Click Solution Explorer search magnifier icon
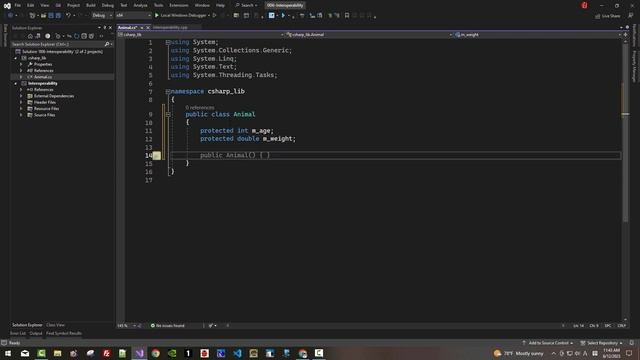 107,44
